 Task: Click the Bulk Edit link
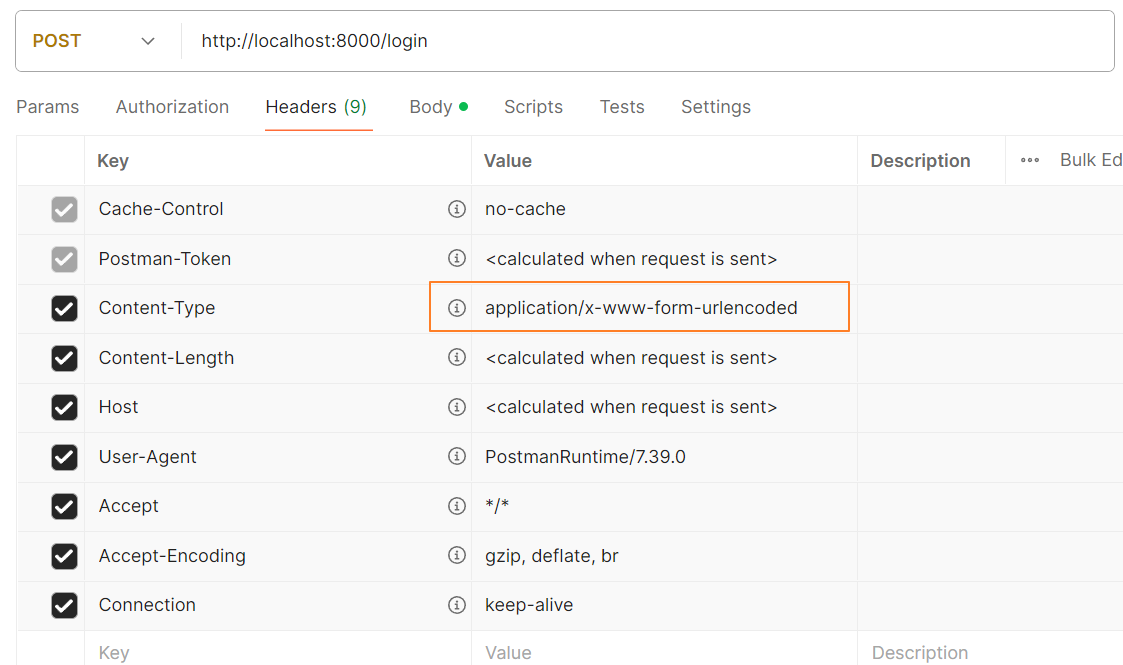(1090, 161)
